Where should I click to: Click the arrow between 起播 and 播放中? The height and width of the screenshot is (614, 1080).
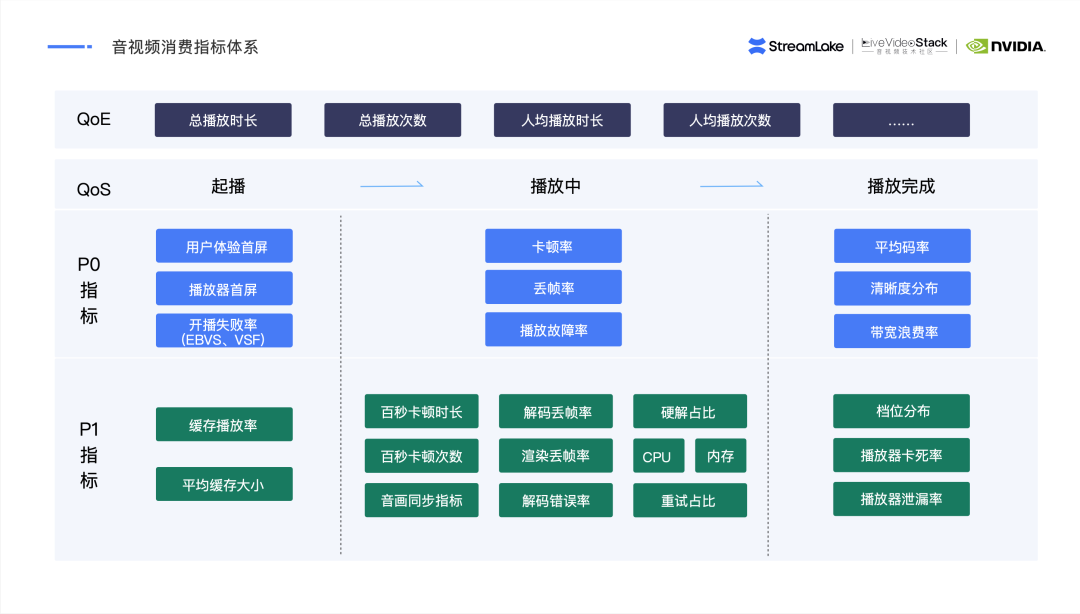click(x=391, y=185)
